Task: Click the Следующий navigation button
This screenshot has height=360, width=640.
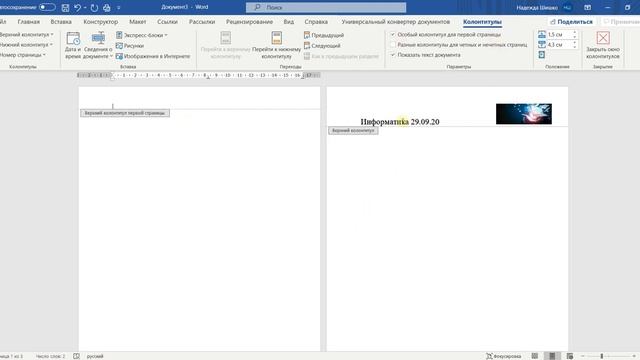Action: pos(322,46)
